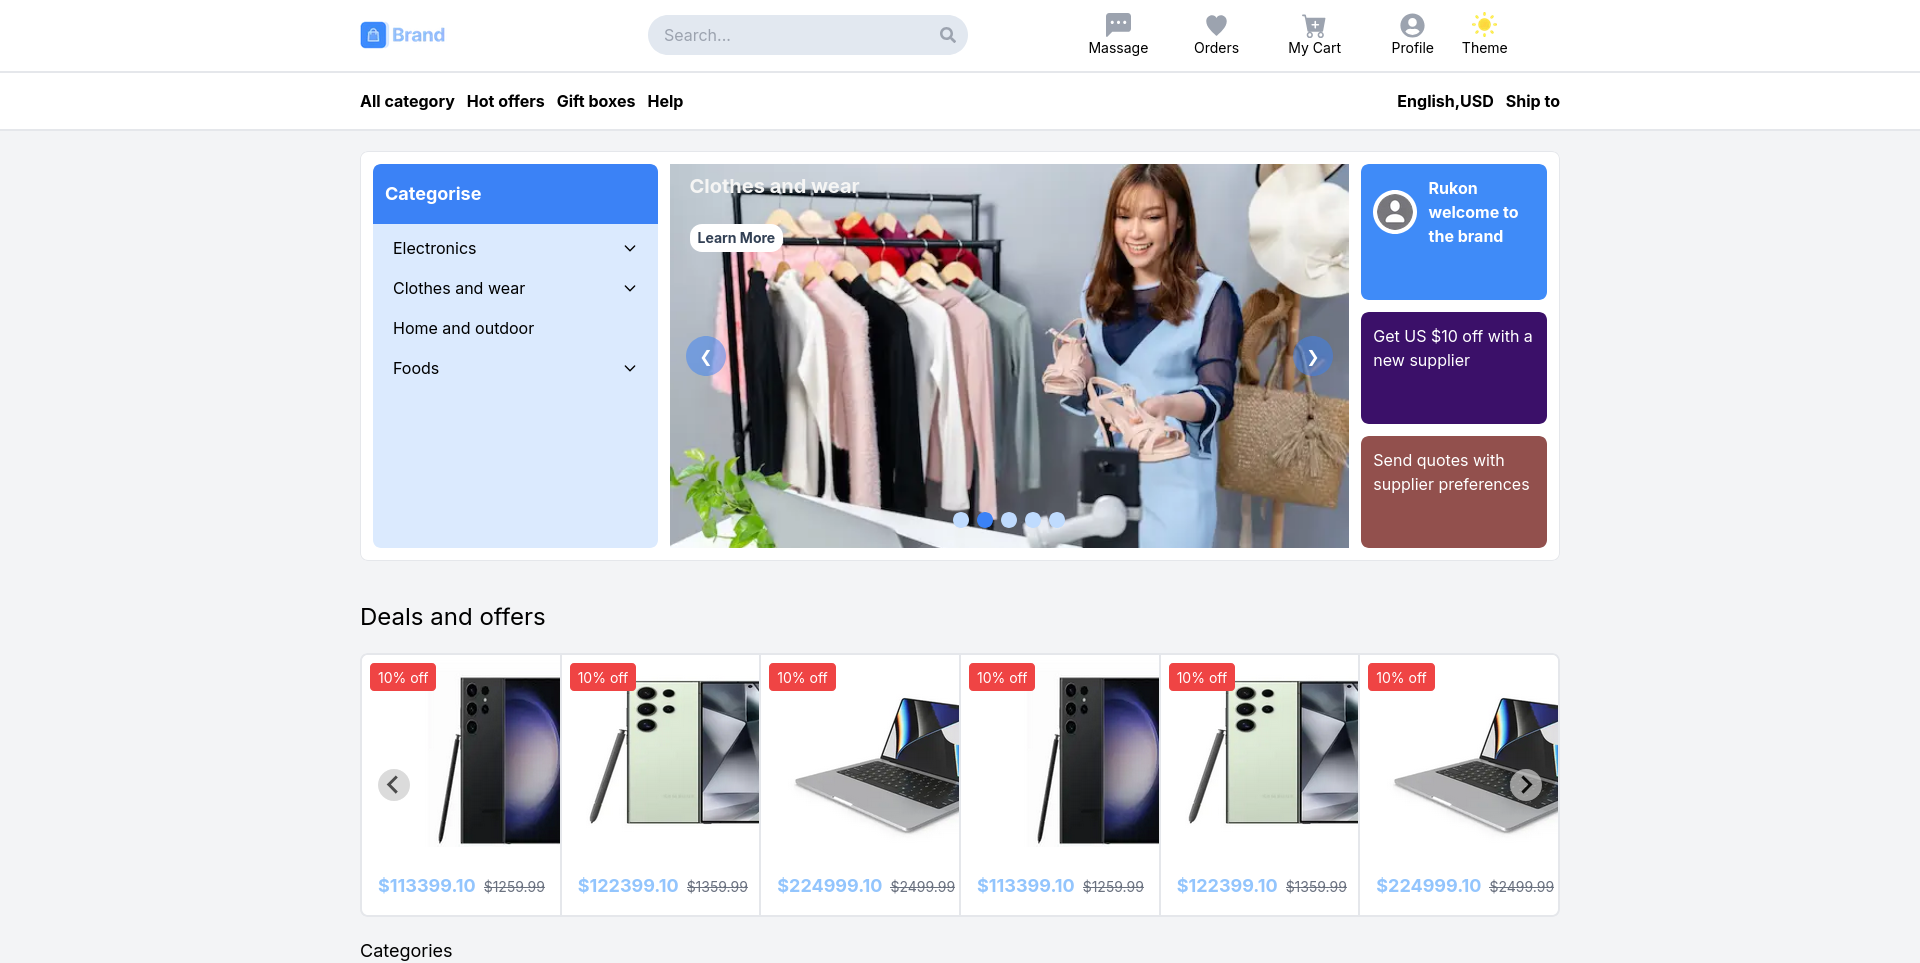This screenshot has height=963, width=1920.
Task: Click the Brand logo icon
Action: pos(373,35)
